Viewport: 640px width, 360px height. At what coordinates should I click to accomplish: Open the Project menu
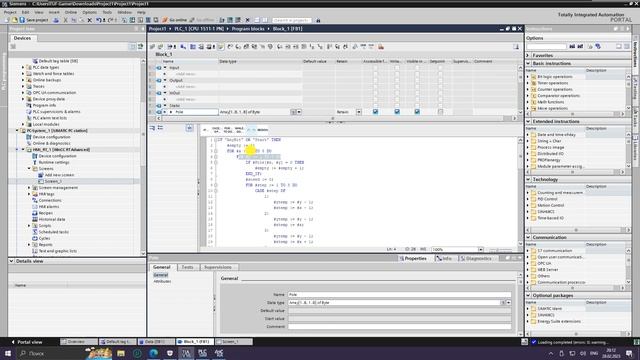(10, 12)
